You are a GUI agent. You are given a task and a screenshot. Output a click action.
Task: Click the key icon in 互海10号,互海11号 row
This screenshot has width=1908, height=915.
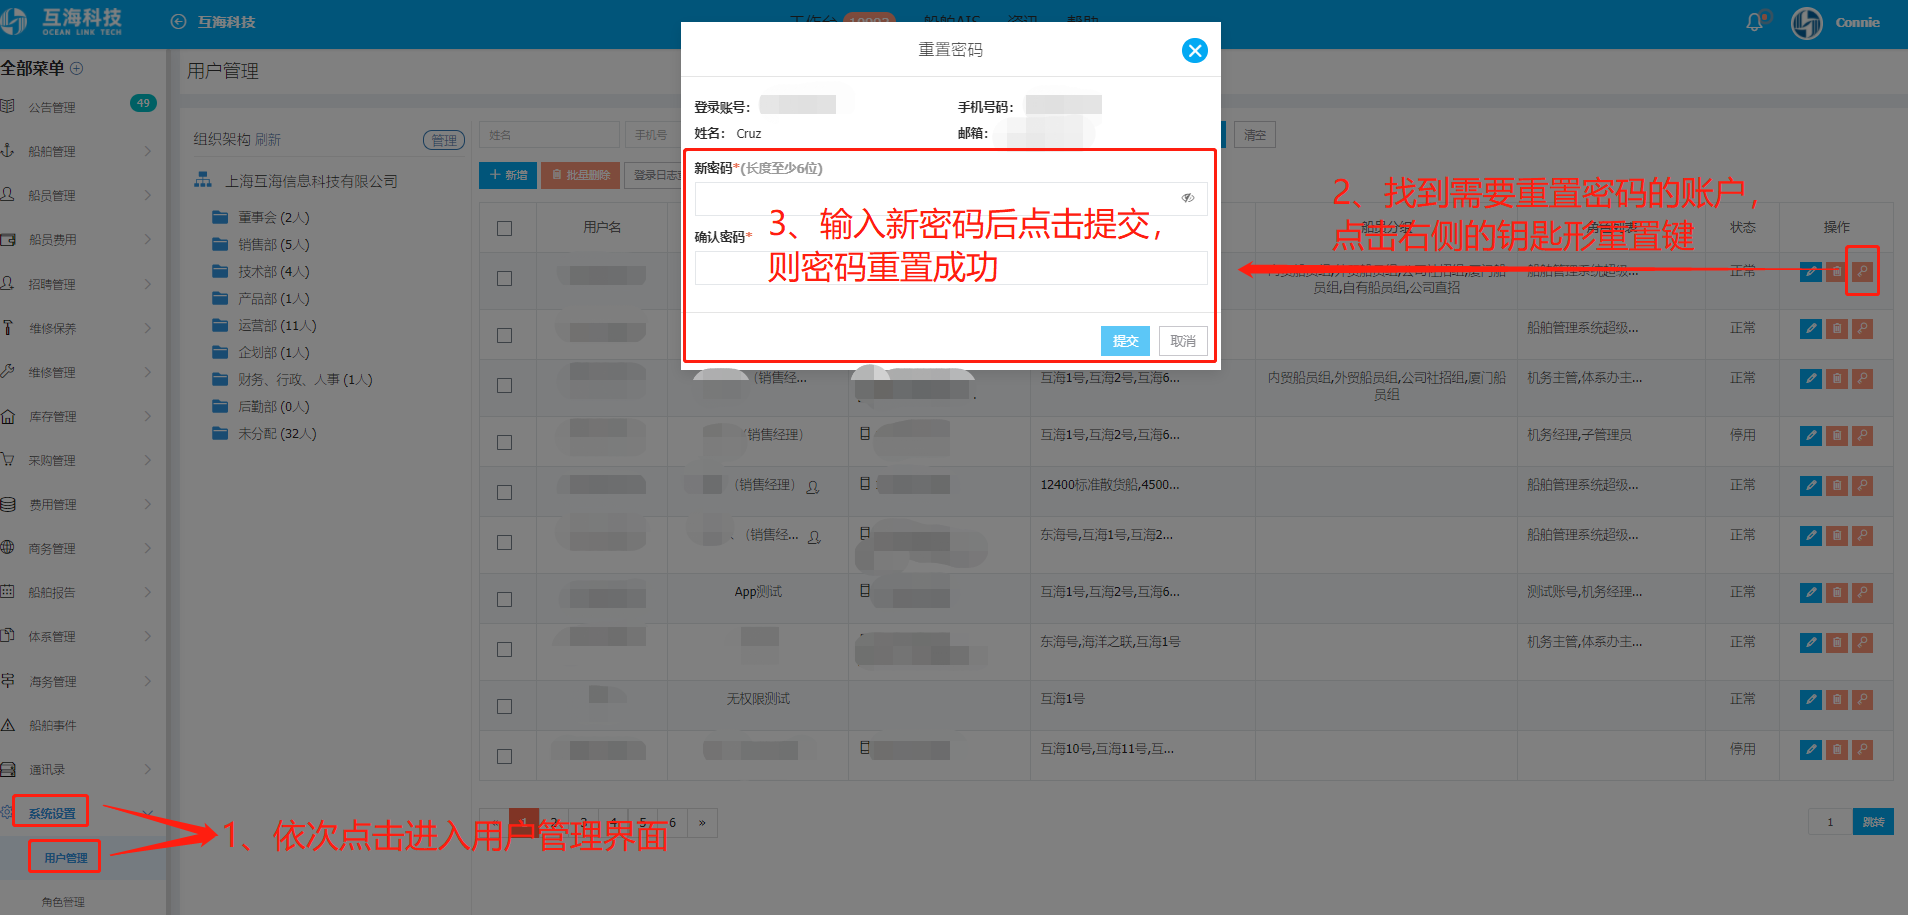click(1862, 750)
